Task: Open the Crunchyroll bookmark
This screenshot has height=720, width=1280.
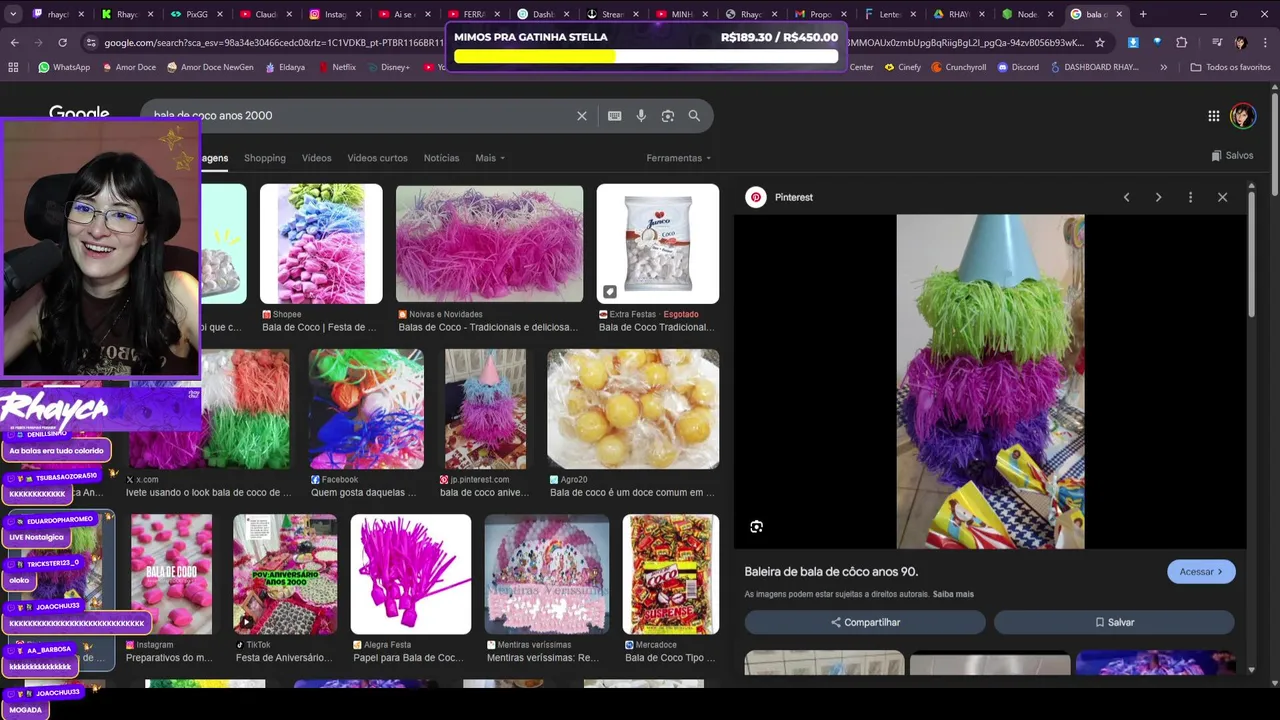Action: (958, 67)
